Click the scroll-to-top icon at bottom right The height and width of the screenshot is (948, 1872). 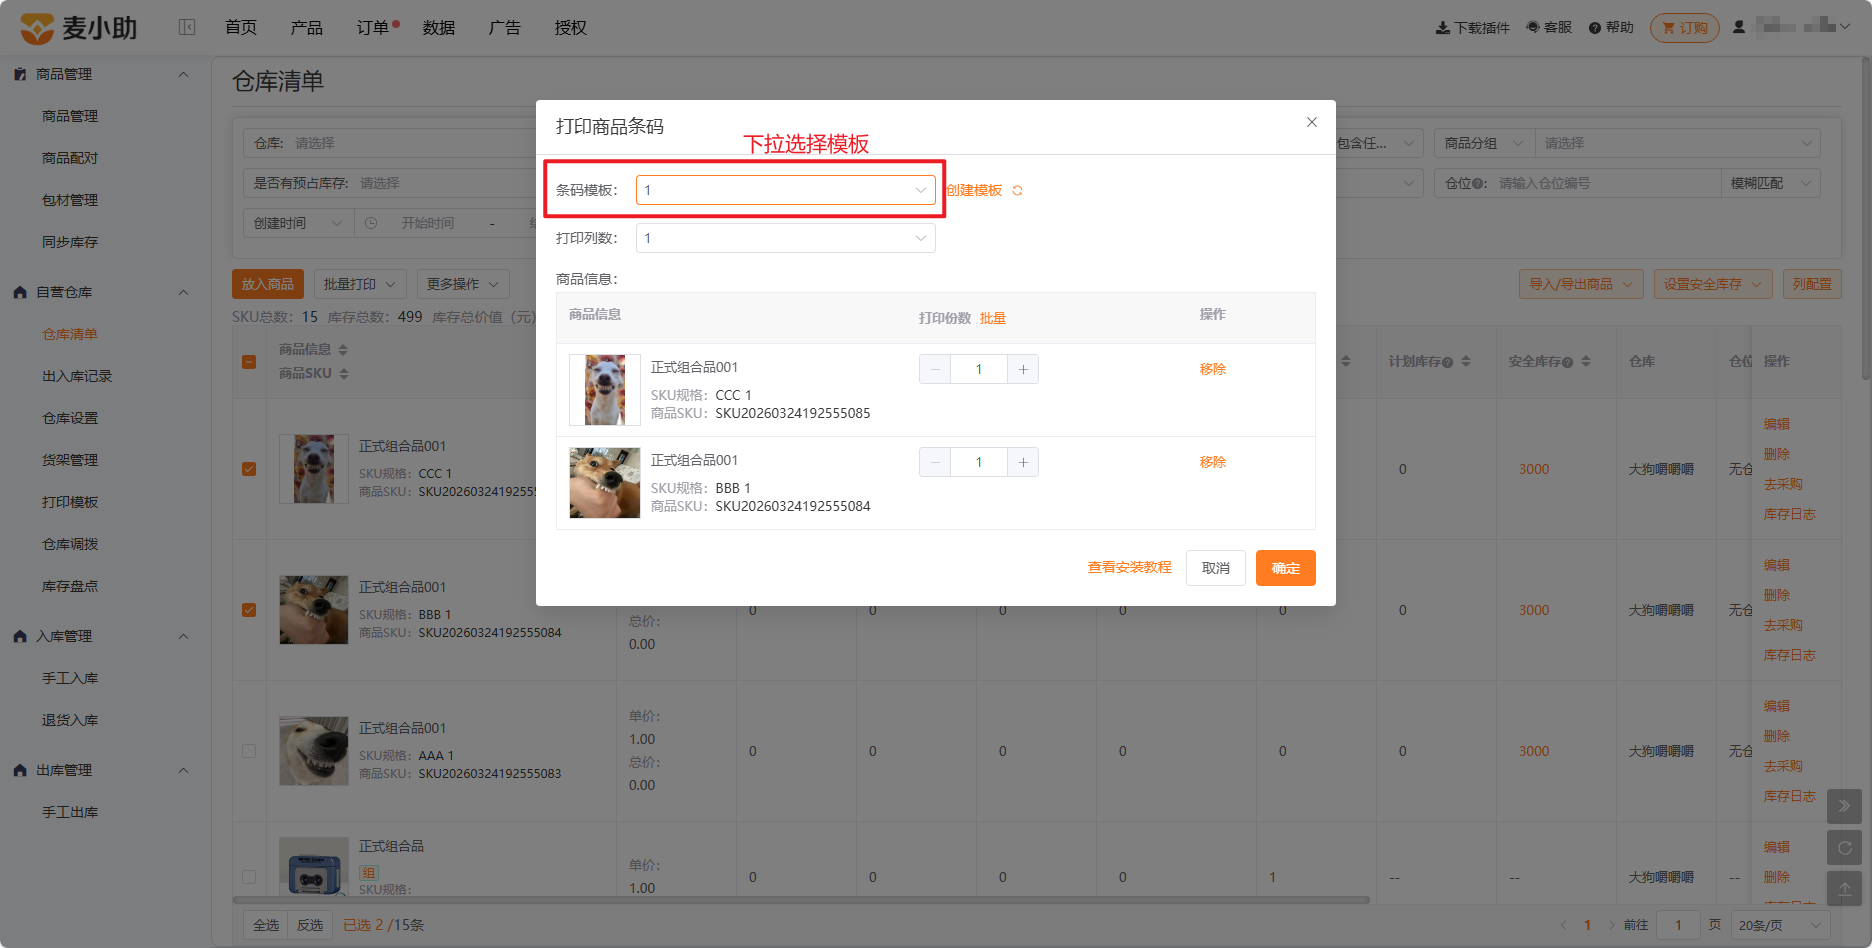tap(1845, 888)
